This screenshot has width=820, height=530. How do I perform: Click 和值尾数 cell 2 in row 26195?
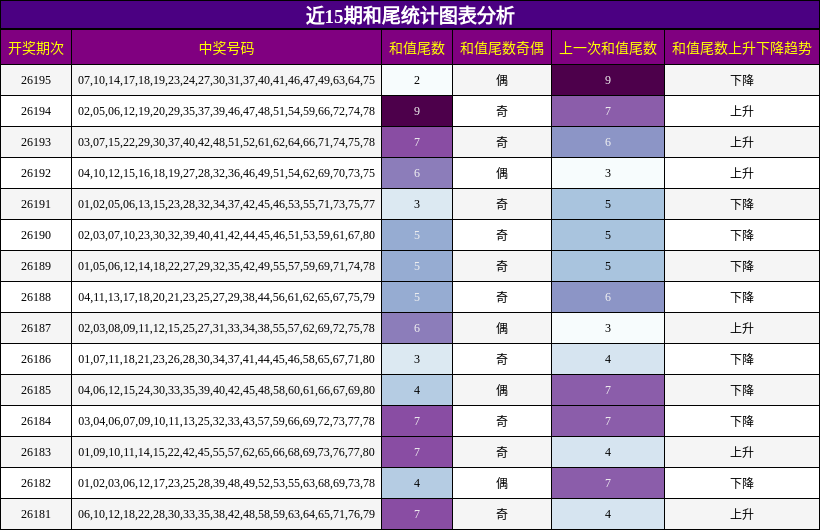(x=417, y=80)
